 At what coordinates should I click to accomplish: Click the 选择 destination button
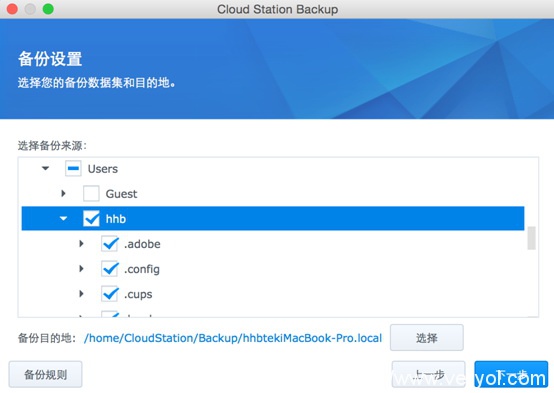(426, 338)
